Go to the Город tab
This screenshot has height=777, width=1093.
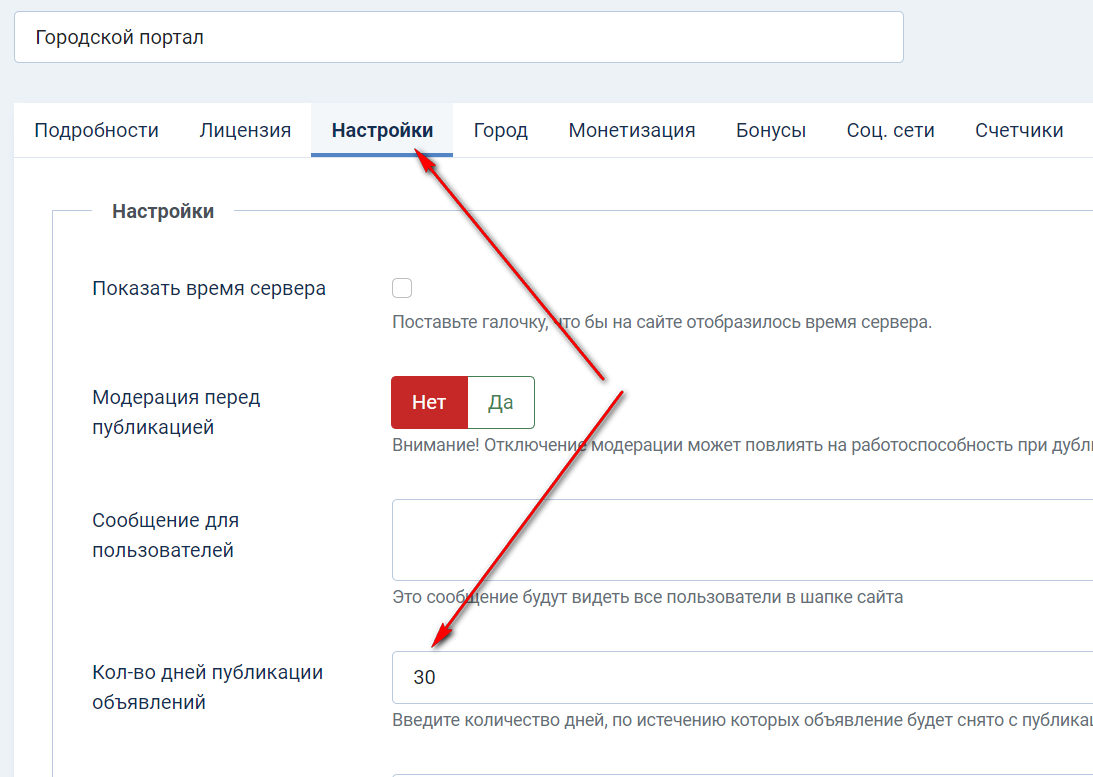pyautogui.click(x=500, y=130)
